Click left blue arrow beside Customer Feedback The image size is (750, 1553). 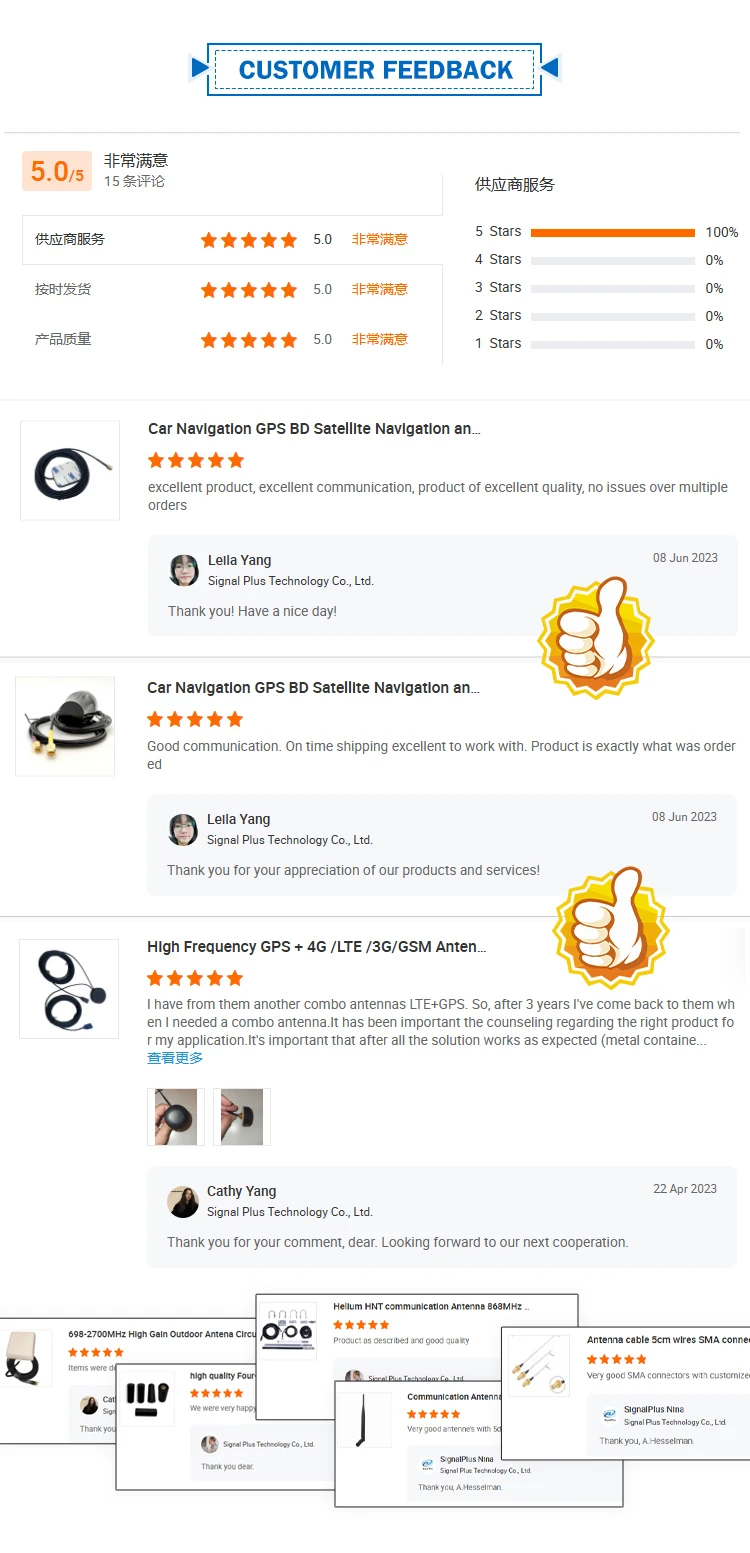[x=200, y=68]
